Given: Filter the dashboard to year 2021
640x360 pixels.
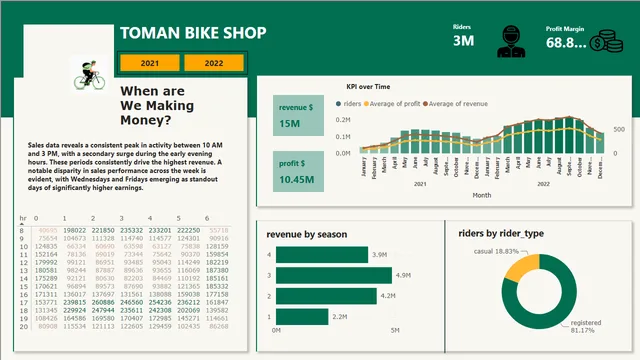Looking at the screenshot, I should [150, 63].
